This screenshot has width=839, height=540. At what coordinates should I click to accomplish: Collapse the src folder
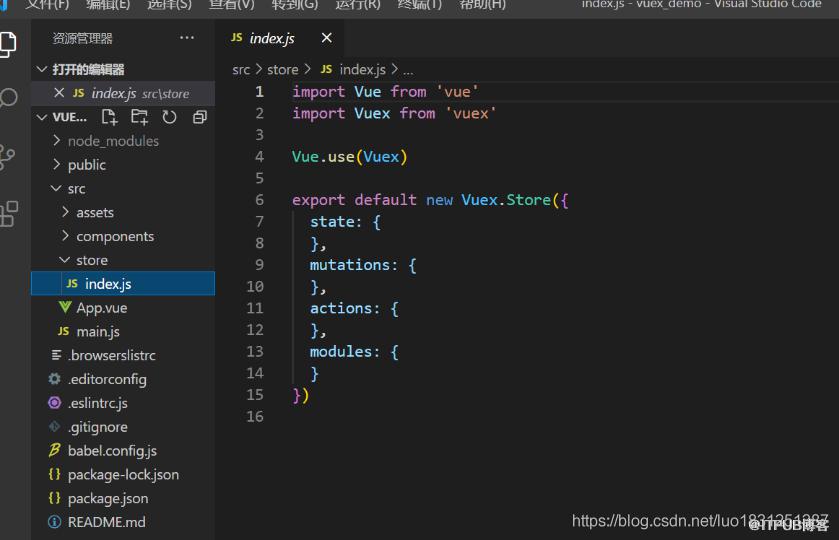pyautogui.click(x=56, y=188)
